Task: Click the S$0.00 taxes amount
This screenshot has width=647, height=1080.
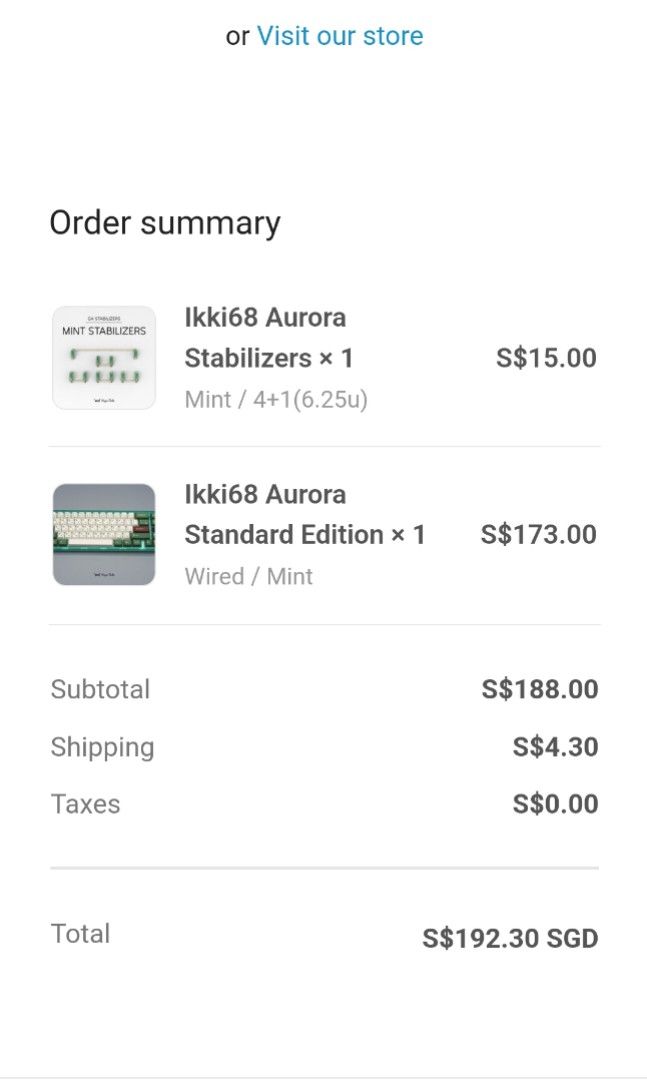Action: point(555,804)
